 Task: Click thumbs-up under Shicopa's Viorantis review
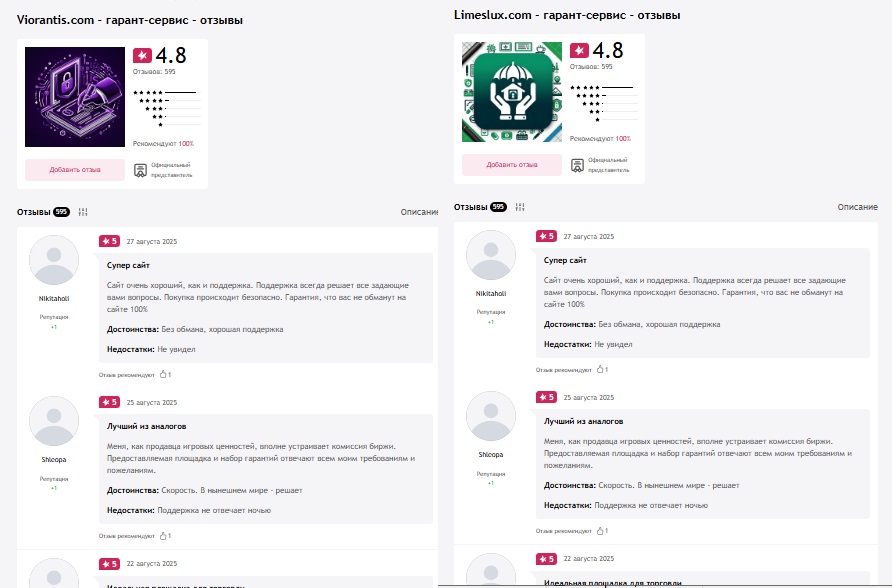(x=163, y=536)
